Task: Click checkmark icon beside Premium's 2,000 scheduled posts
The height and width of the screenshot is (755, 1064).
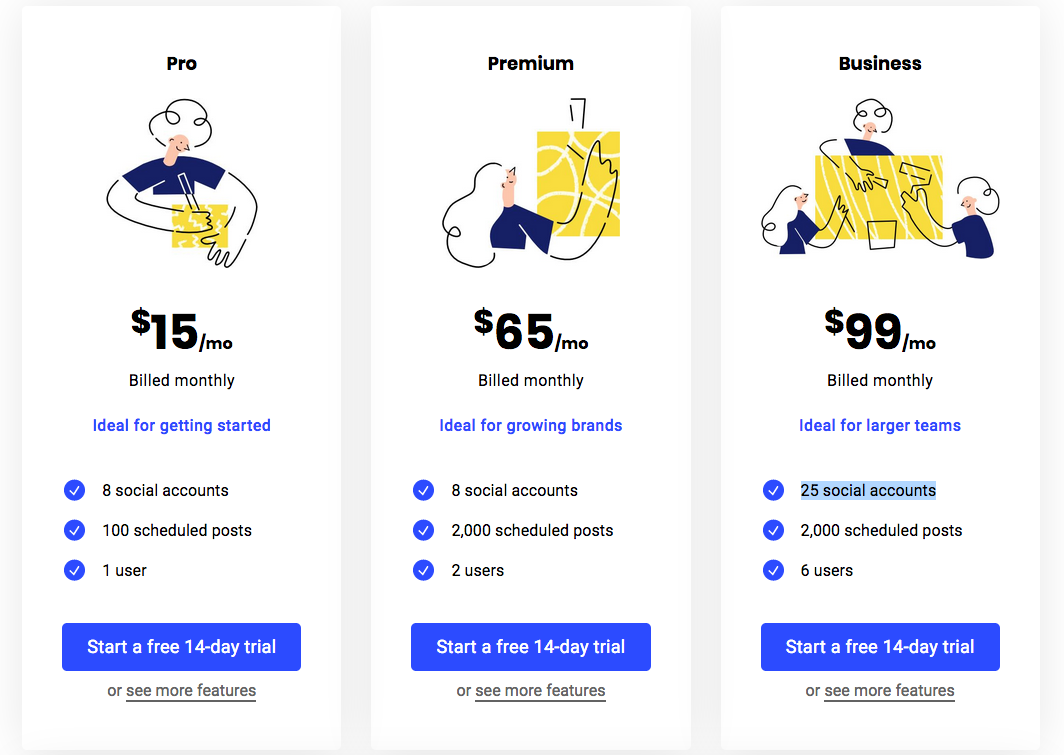Action: [x=423, y=530]
